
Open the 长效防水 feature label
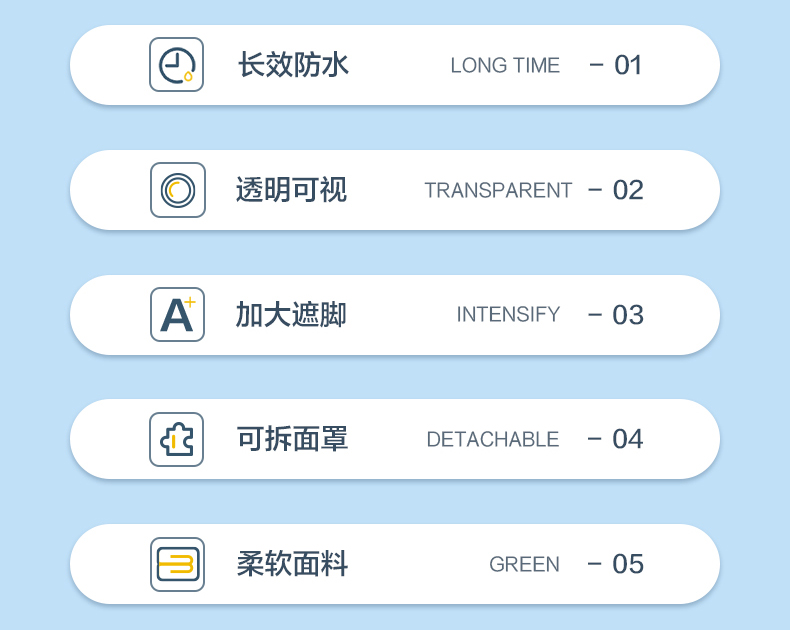[293, 65]
